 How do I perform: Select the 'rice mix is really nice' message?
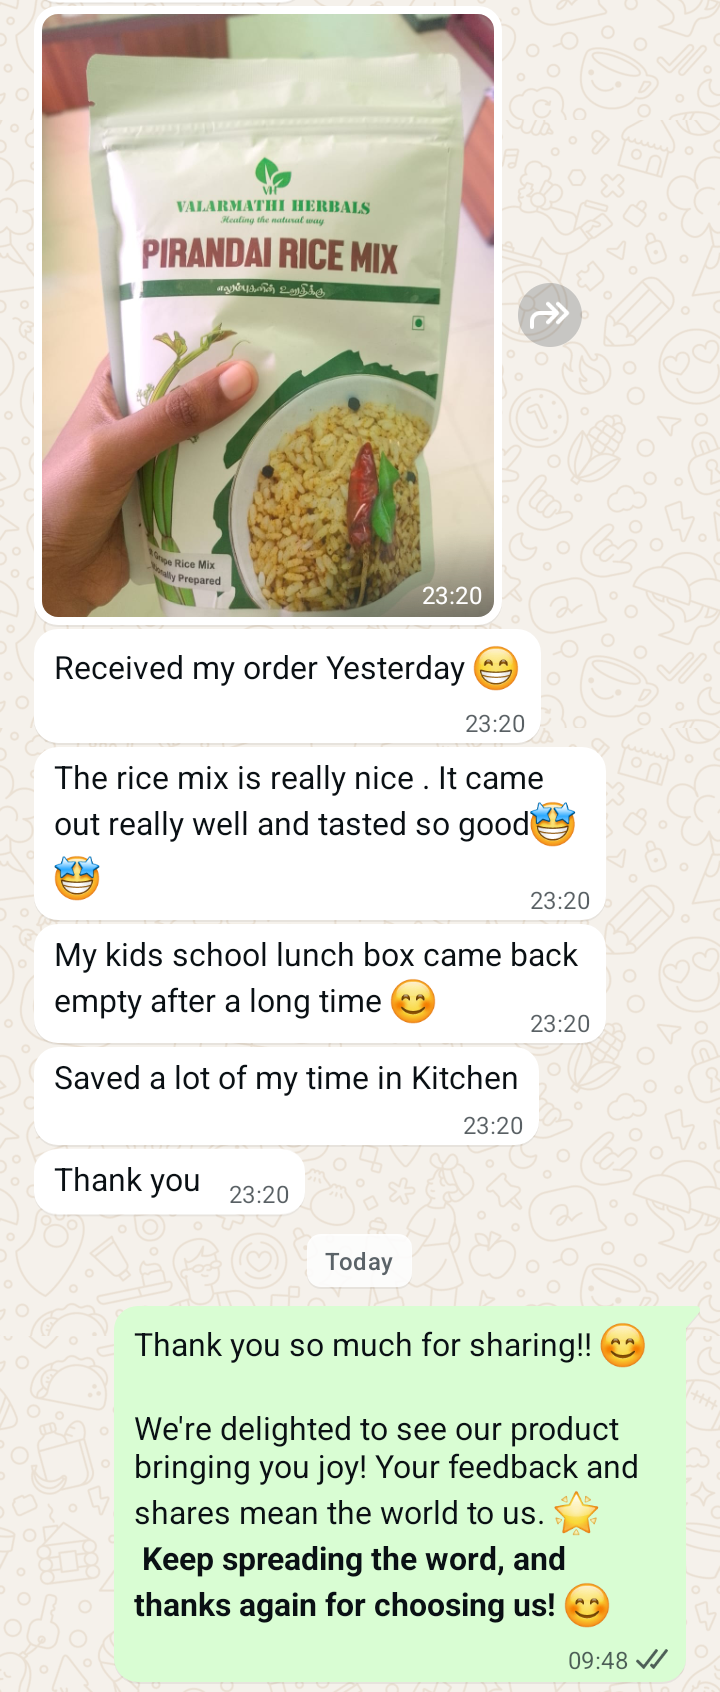coord(320,834)
